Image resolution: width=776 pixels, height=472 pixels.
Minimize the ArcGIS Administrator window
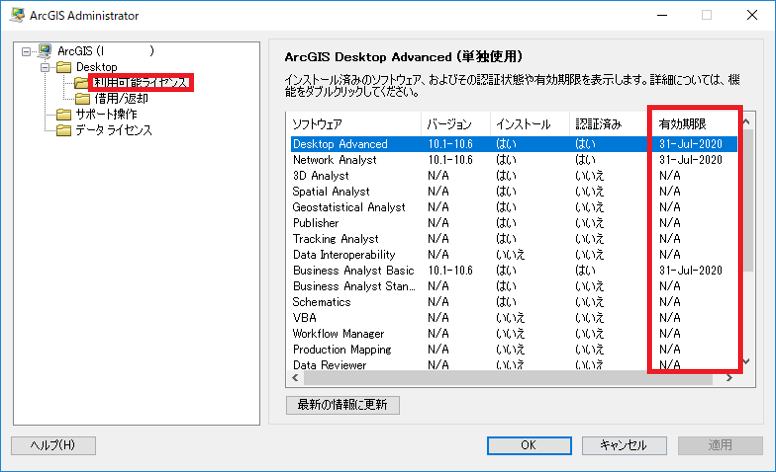click(662, 15)
